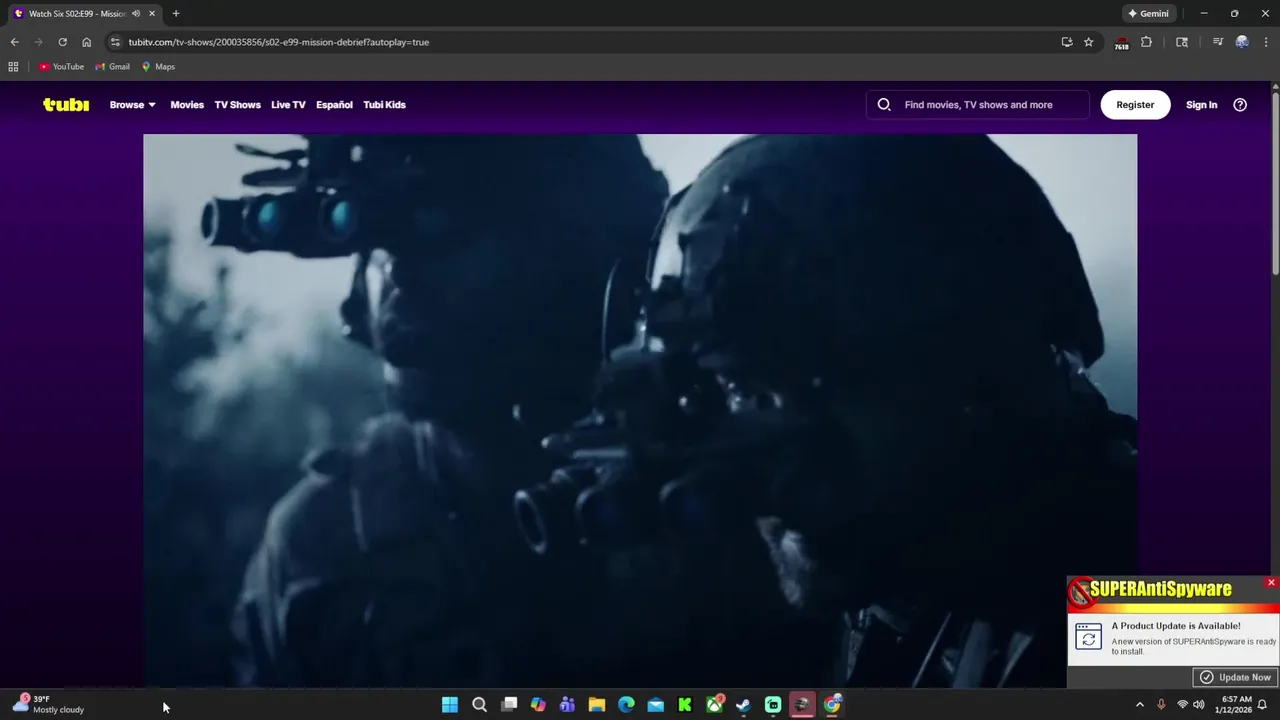Viewport: 1280px width, 720px height.
Task: Close the Watch Six S02:E99 tab
Action: click(x=152, y=14)
